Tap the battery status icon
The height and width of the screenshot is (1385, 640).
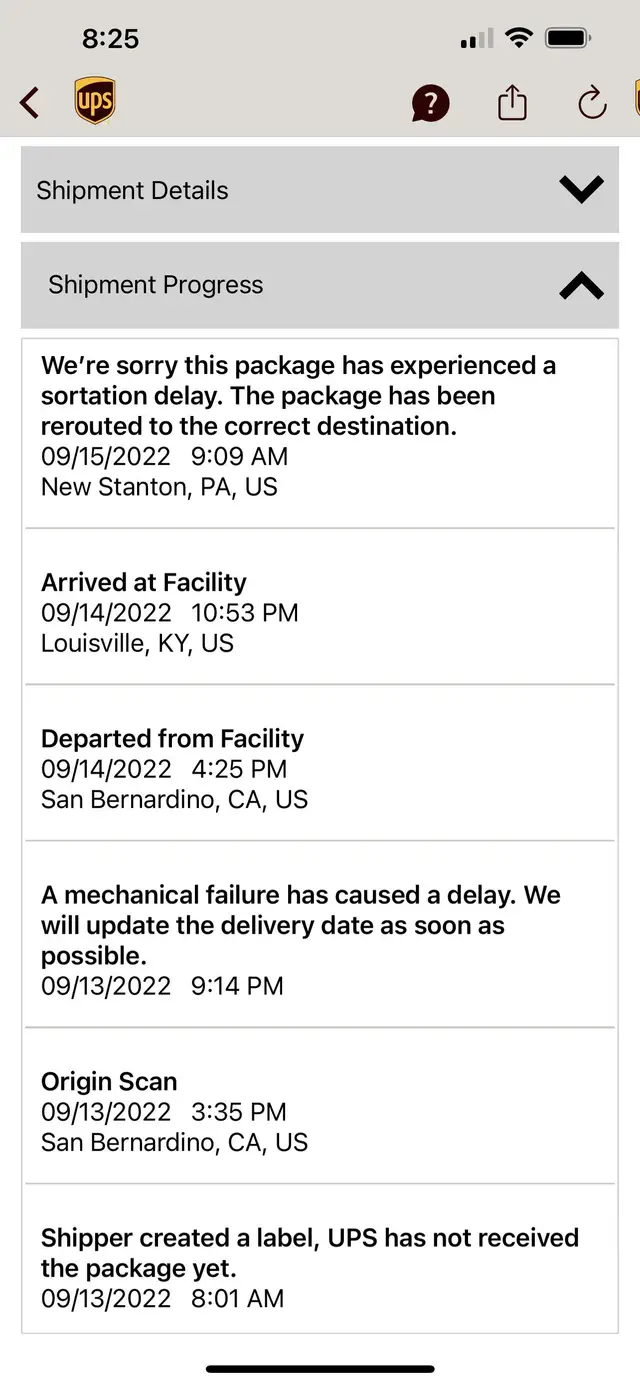(x=569, y=39)
